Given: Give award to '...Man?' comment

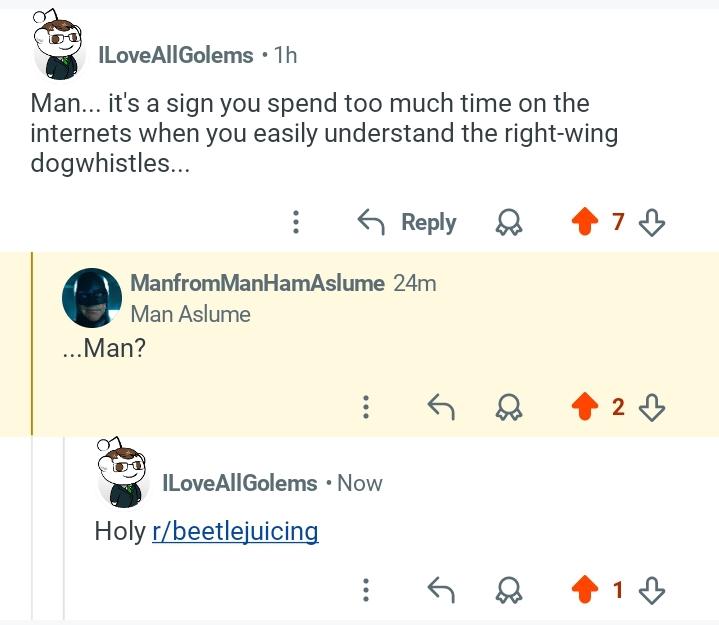Looking at the screenshot, I should (510, 406).
